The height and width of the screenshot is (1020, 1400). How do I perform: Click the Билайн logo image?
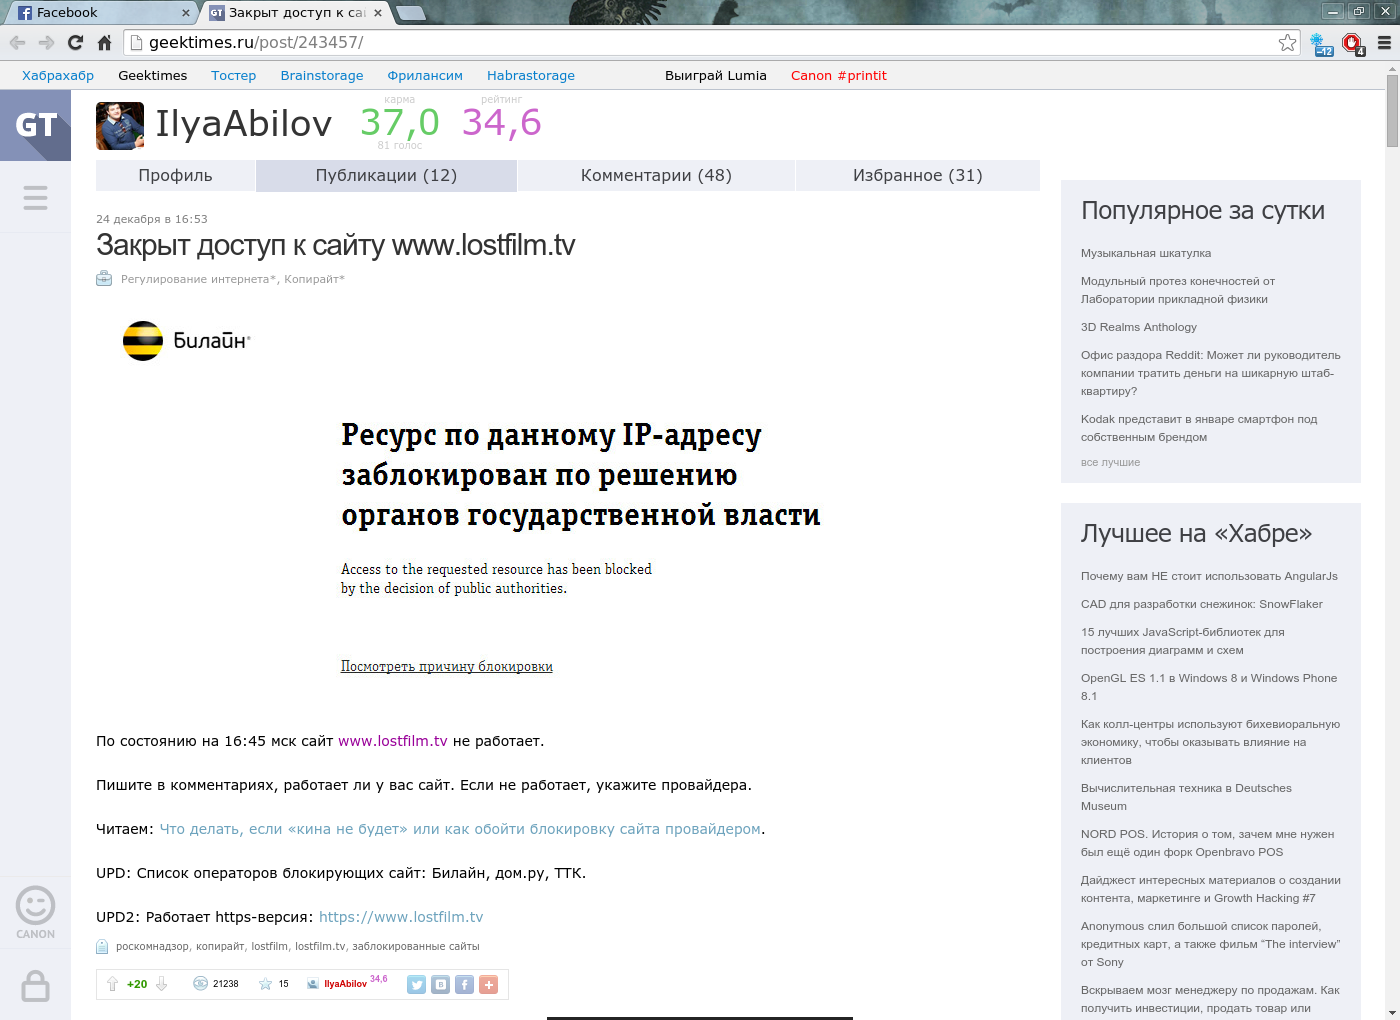coord(187,341)
